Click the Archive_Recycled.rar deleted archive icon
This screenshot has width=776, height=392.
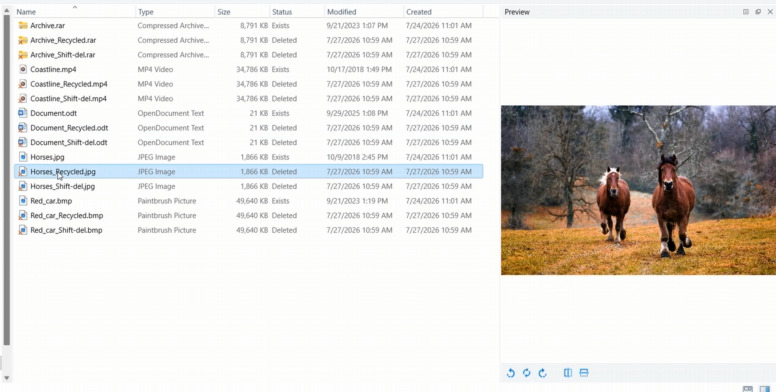[x=23, y=40]
